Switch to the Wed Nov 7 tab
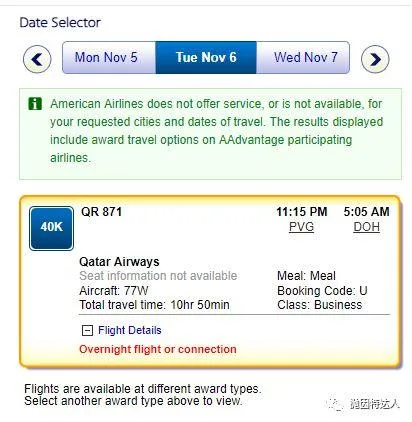Image resolution: width=412 pixels, height=422 pixels. tap(303, 57)
